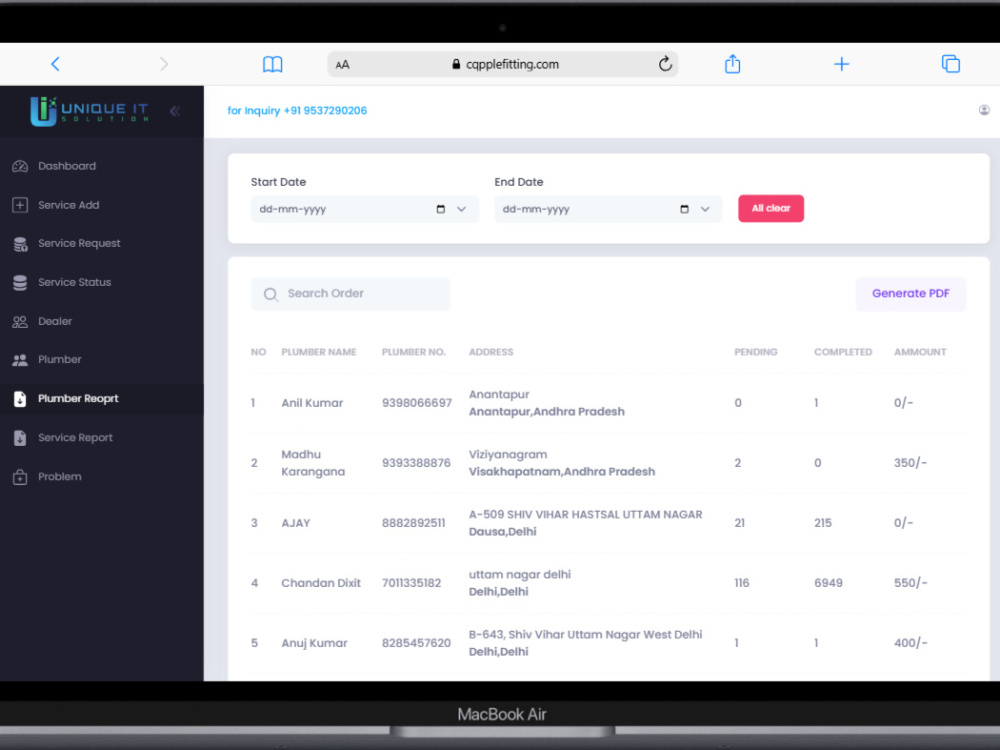Click the phone number 7011335182

[x=411, y=583]
